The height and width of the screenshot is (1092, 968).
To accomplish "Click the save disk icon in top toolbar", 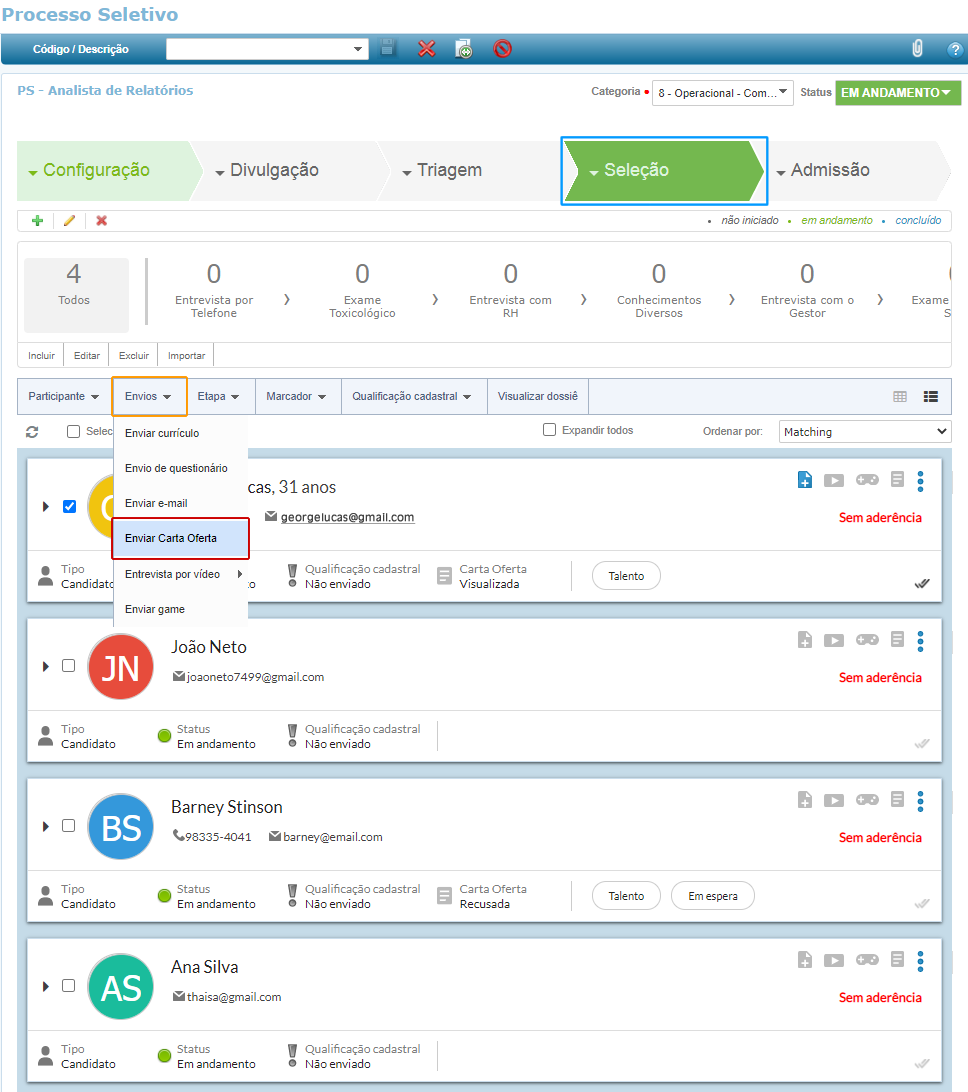I will pyautogui.click(x=388, y=48).
